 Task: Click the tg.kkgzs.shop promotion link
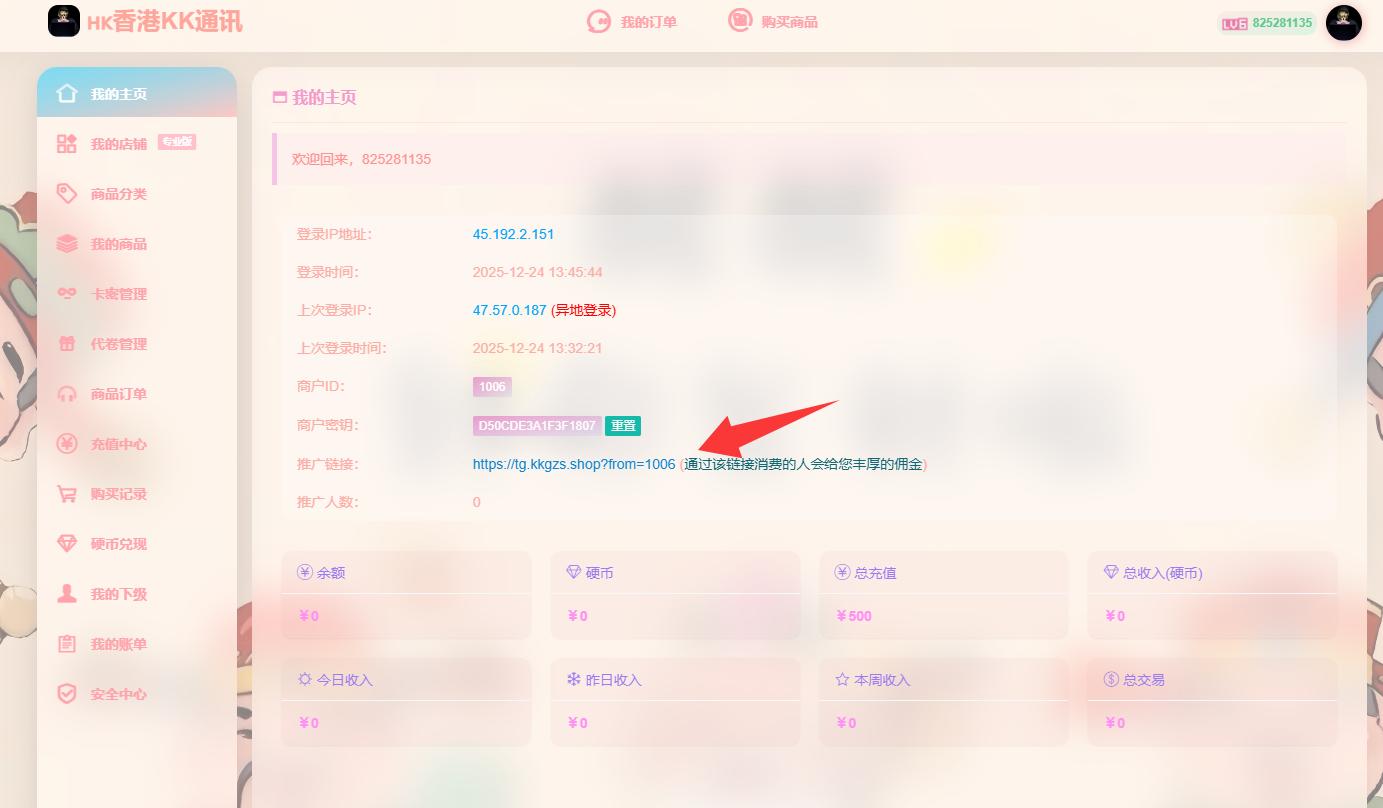pos(574,464)
